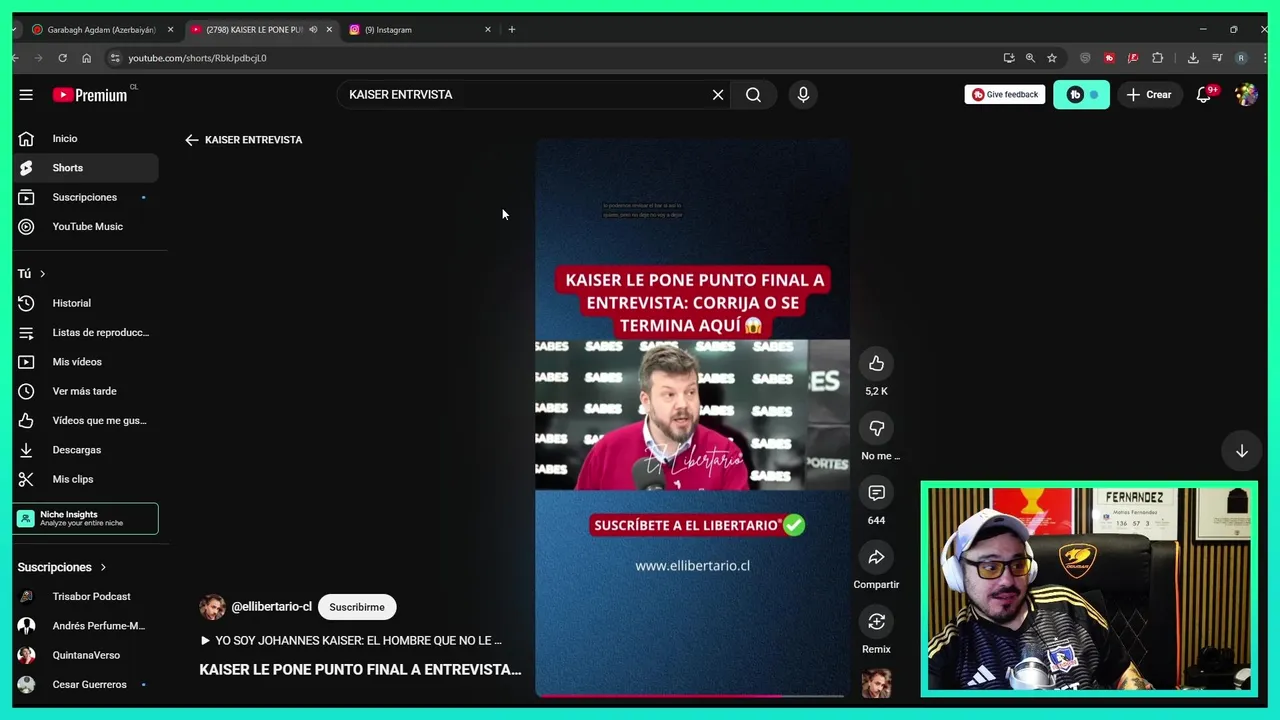This screenshot has width=1280, height=720.
Task: Open a new browser tab
Action: (x=512, y=30)
